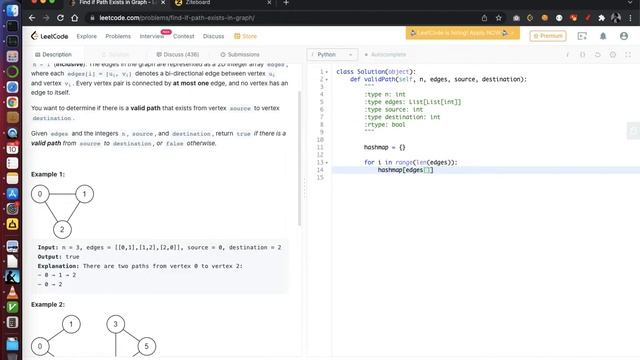
Task: Click code line 14 hashmap[edges[]]
Action: click(x=405, y=170)
